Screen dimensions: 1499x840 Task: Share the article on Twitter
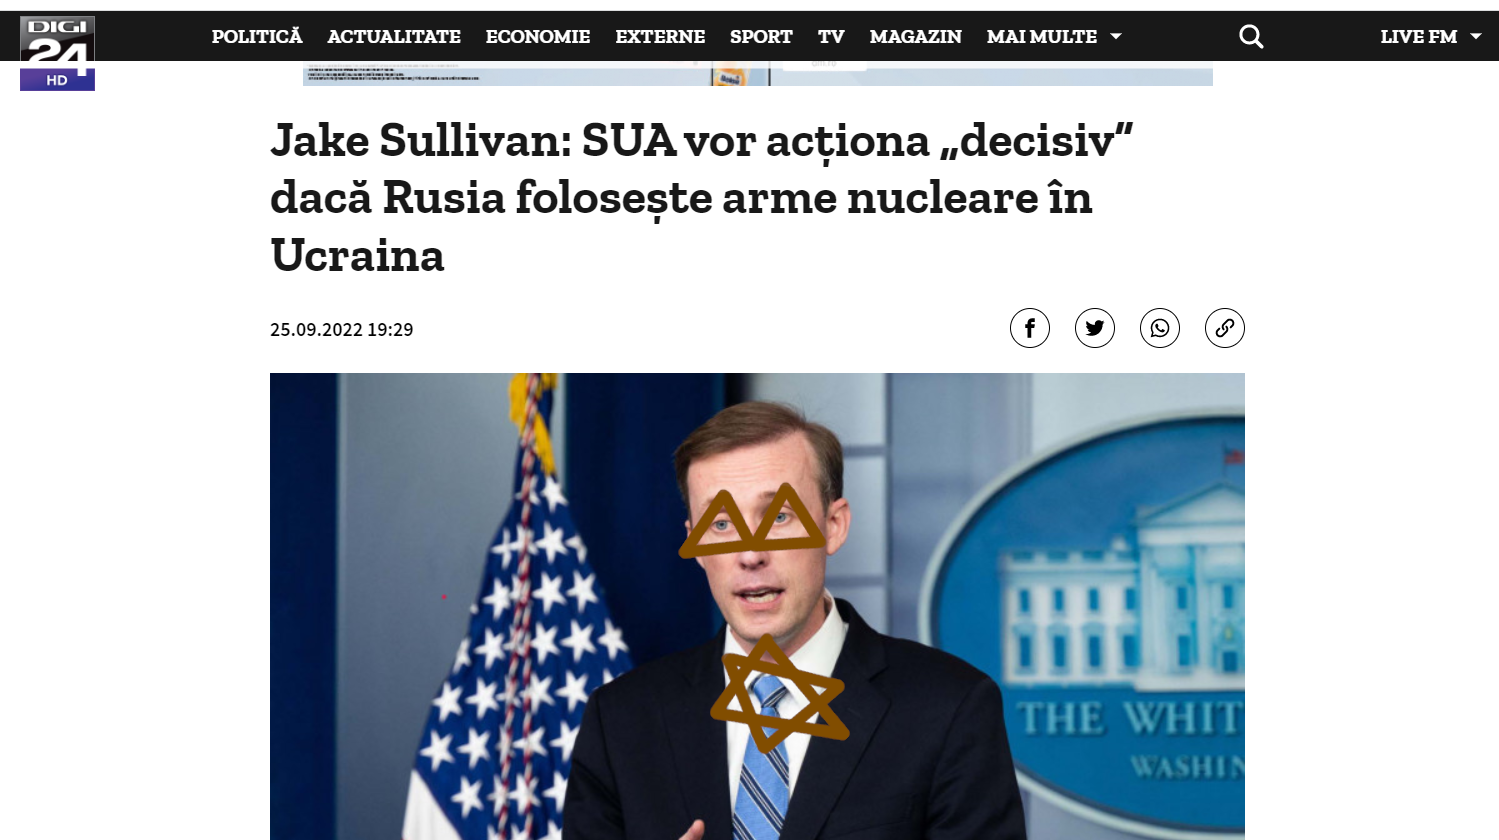tap(1094, 328)
